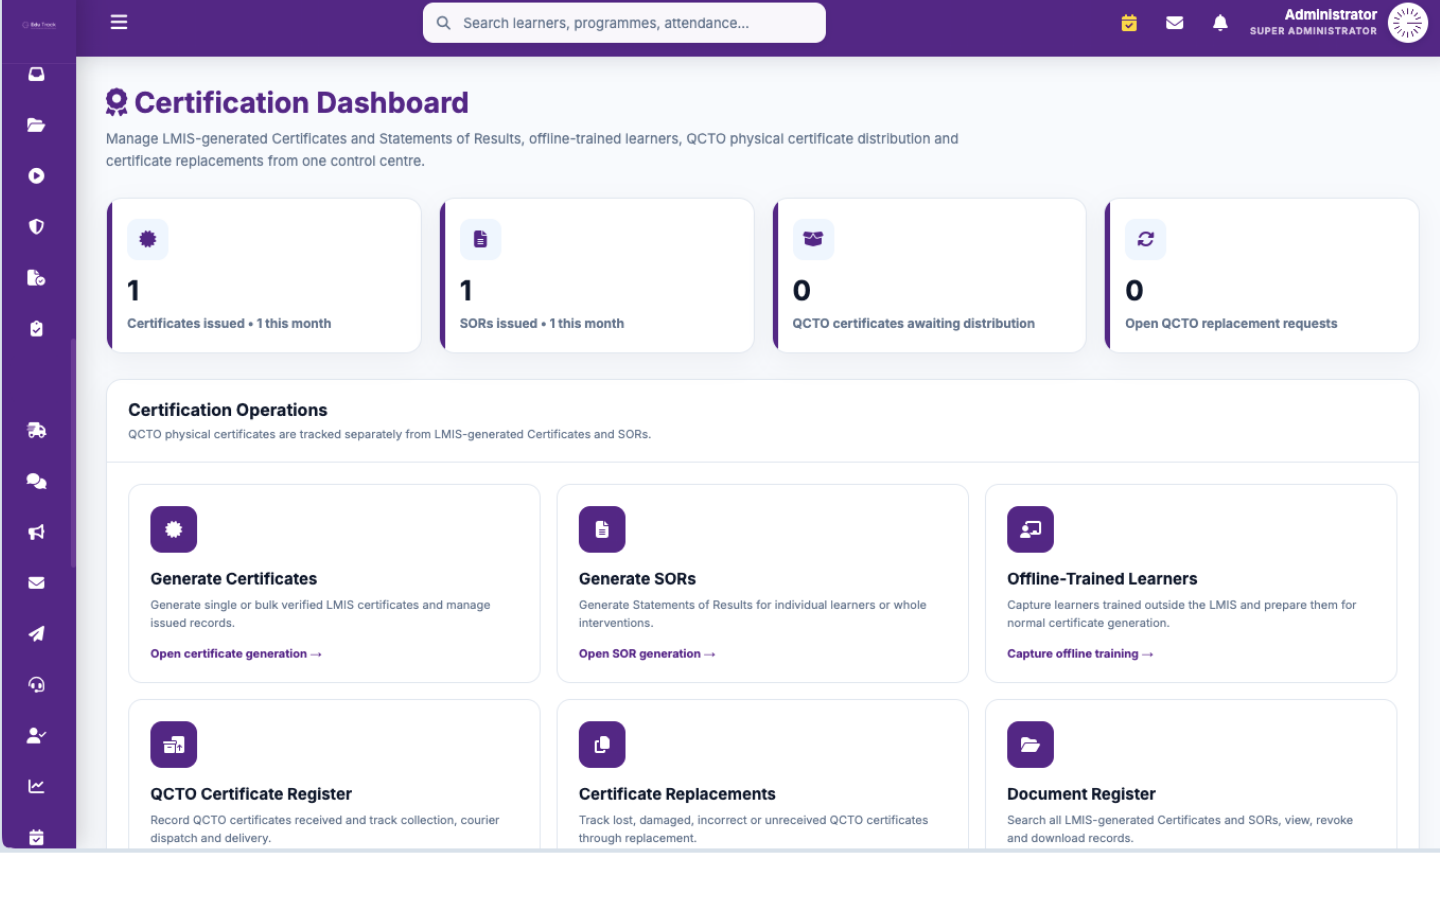Screen dimensions: 1440x900
Task: Click the Administrator profile avatar
Action: (x=1408, y=23)
